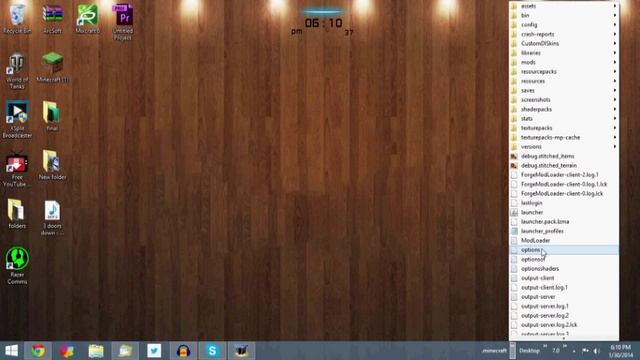The height and width of the screenshot is (360, 640).
Task: Open the .minecraft toolbar on the taskbar
Action: [x=494, y=351]
